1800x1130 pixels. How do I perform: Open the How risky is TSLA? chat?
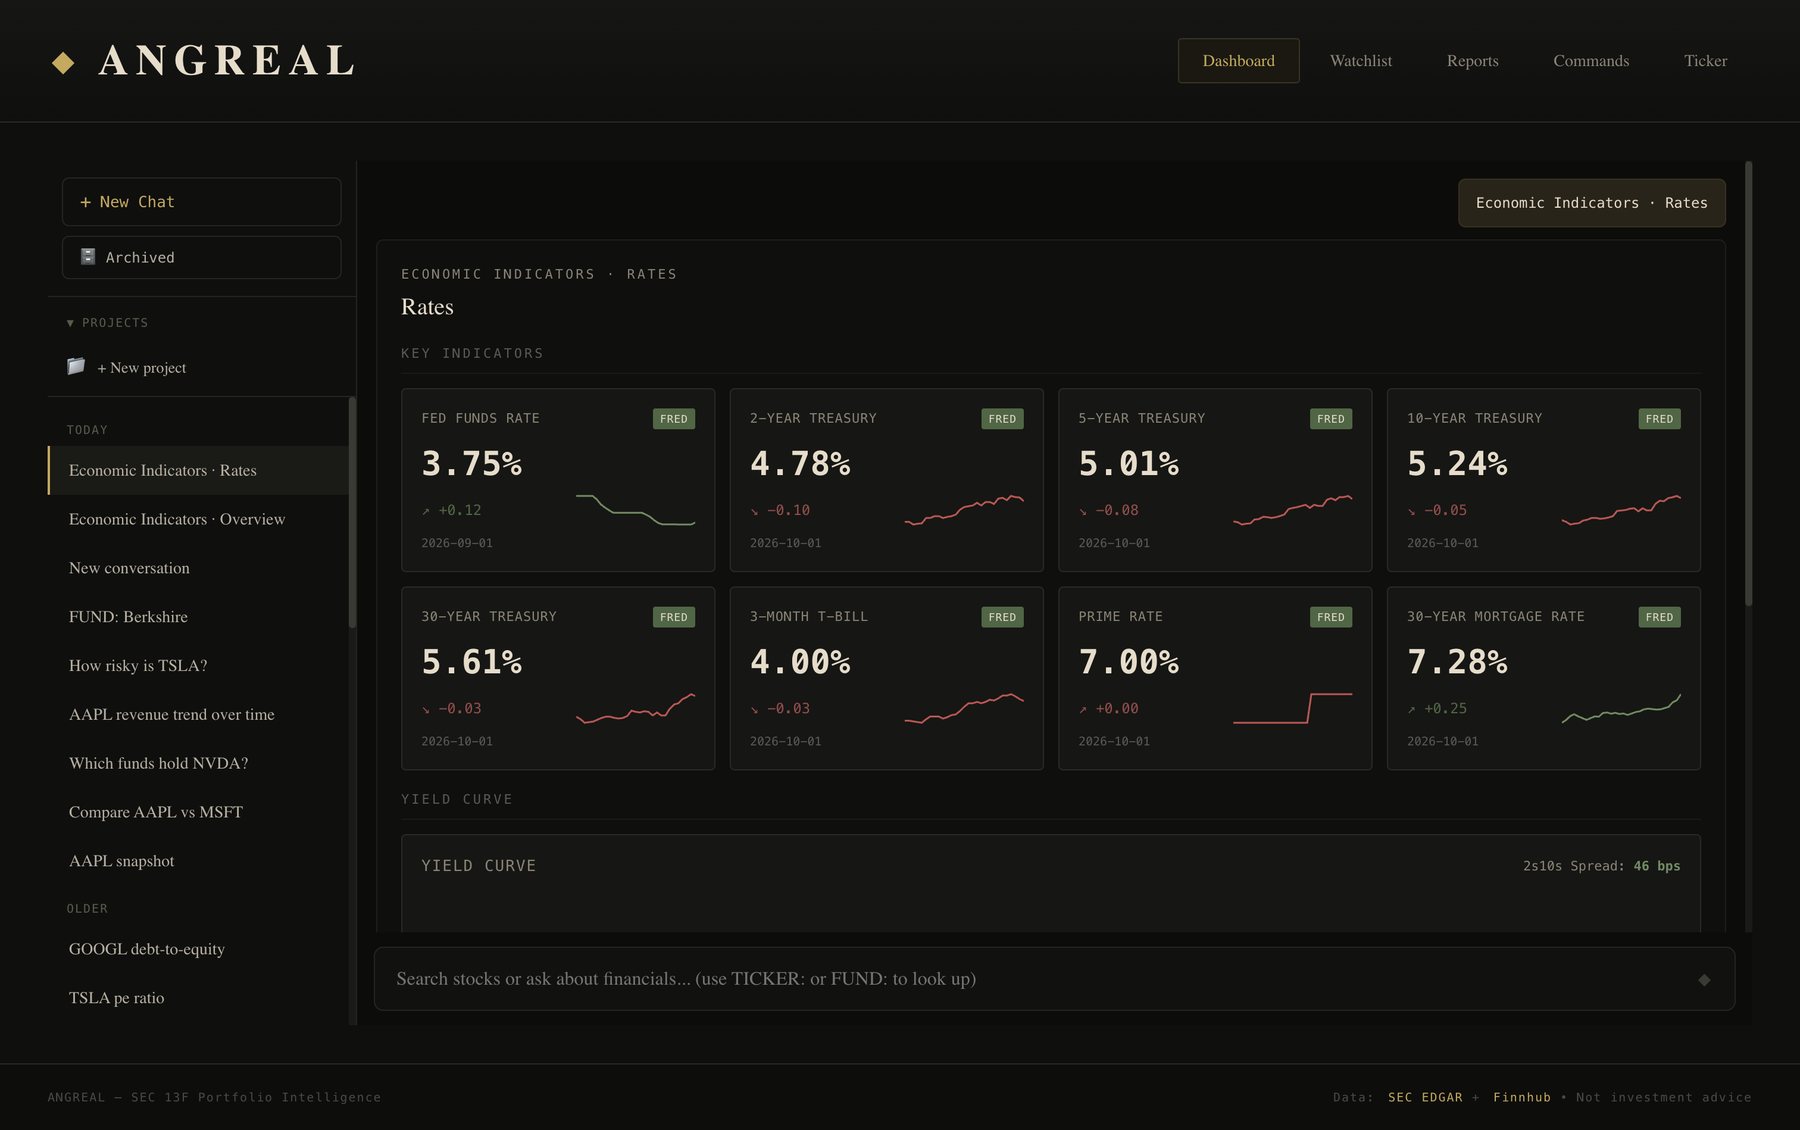[x=198, y=665]
